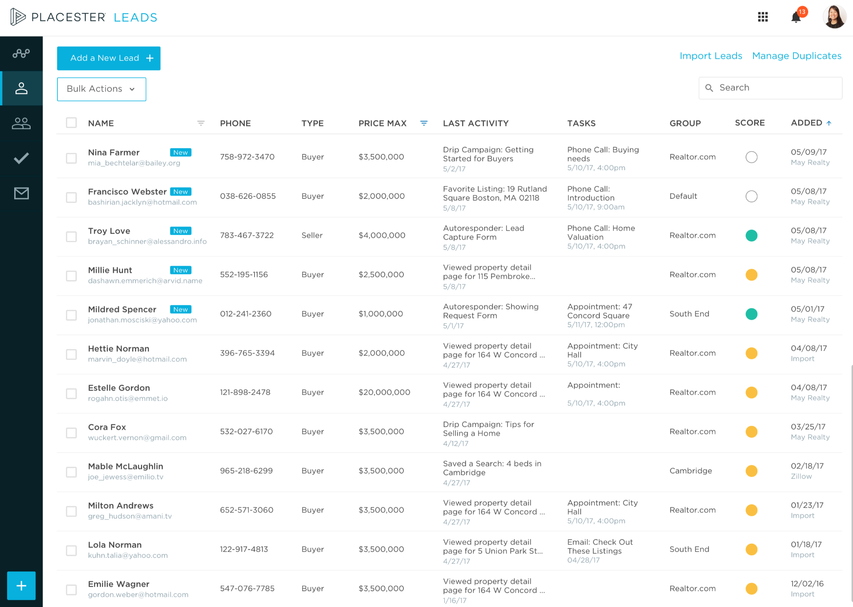
Task: Open the user profile avatar
Action: point(834,17)
